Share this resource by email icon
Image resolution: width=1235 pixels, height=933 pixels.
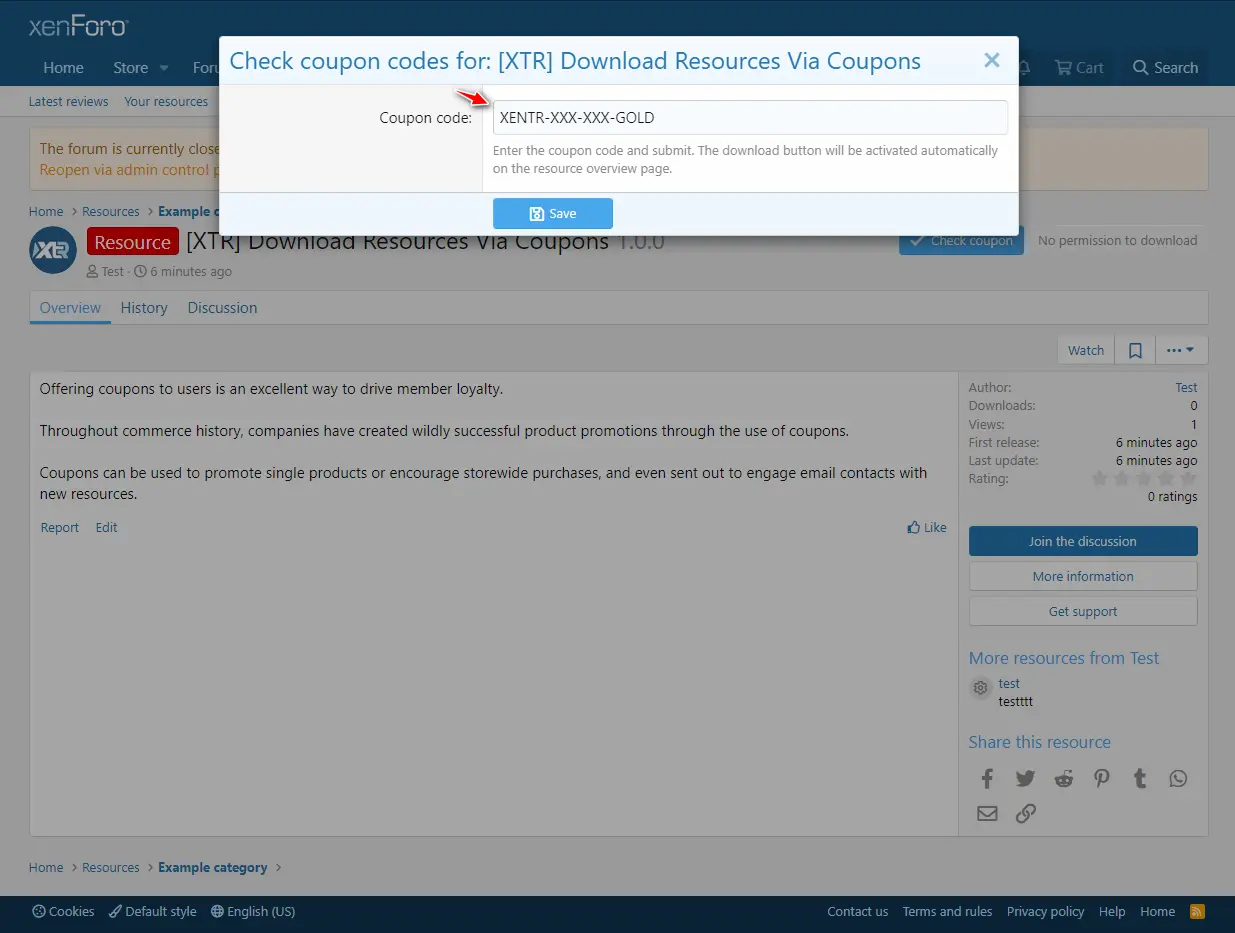987,813
